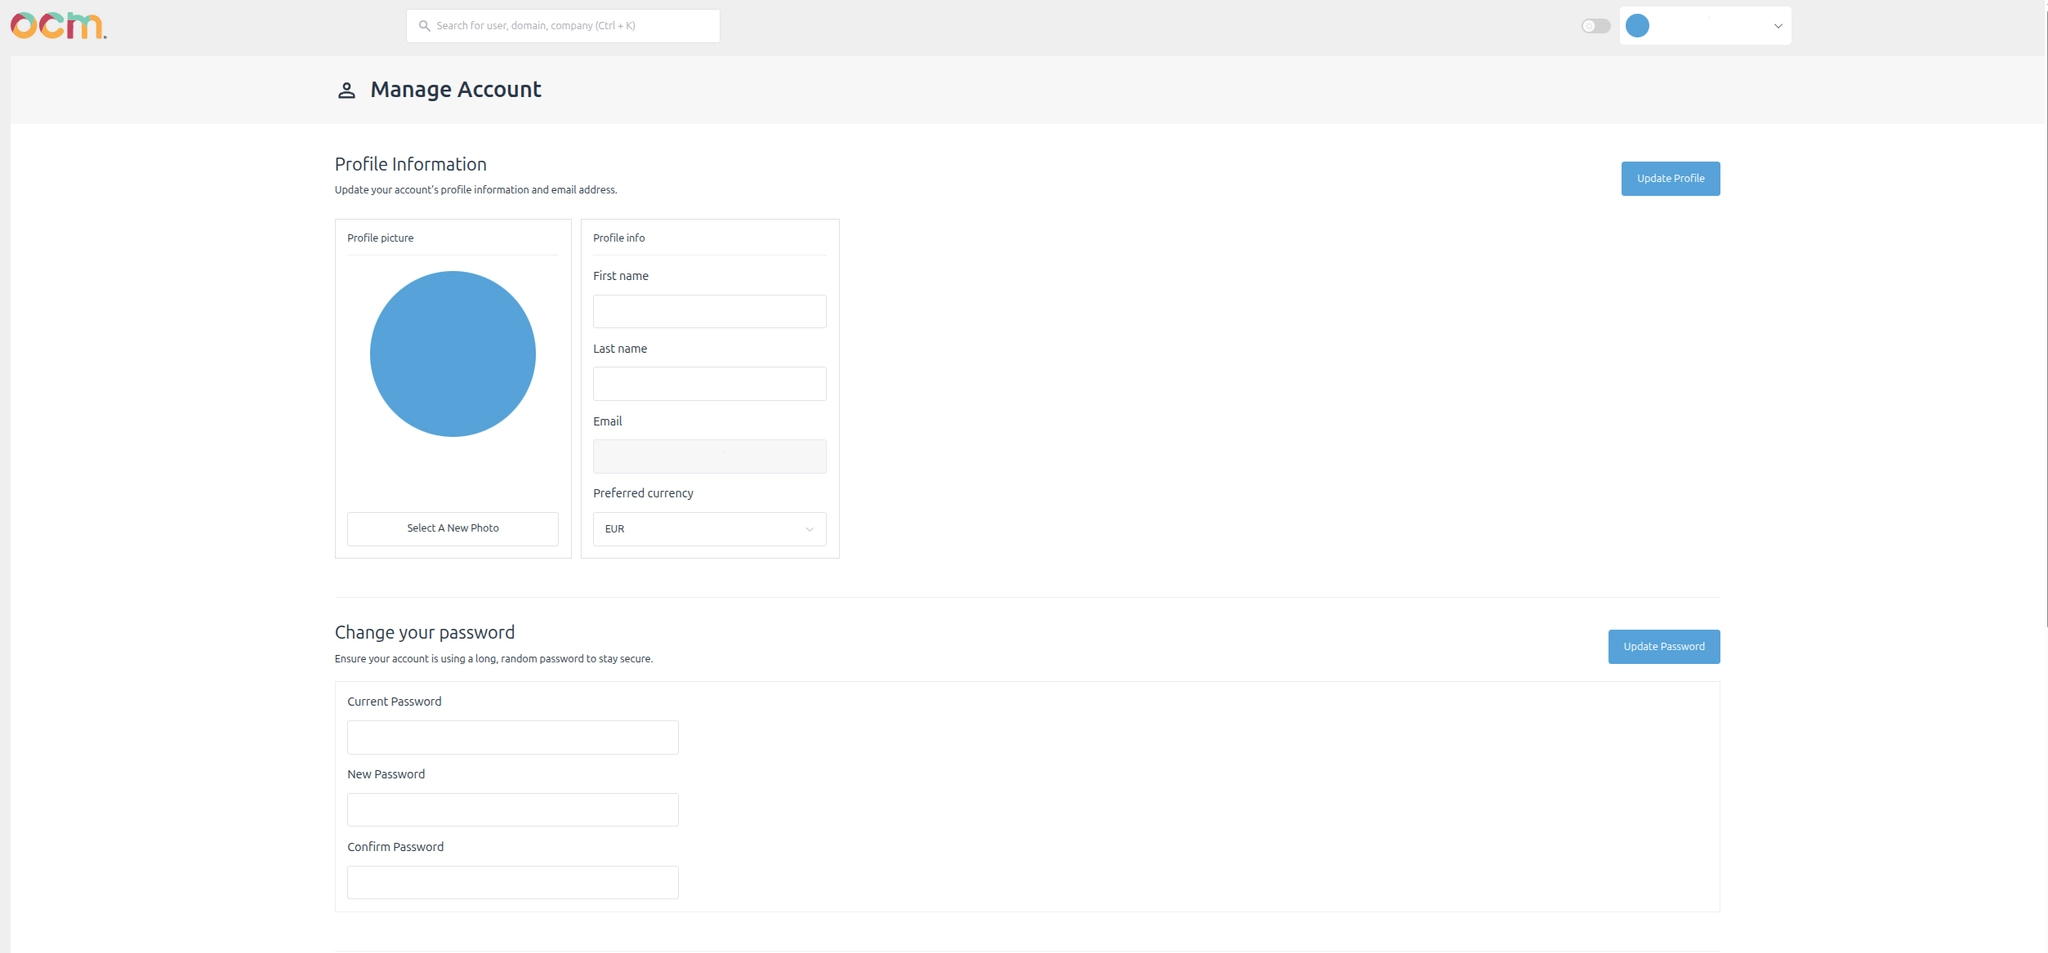
Task: Click the sun icon inside the theme switch
Action: click(1587, 25)
